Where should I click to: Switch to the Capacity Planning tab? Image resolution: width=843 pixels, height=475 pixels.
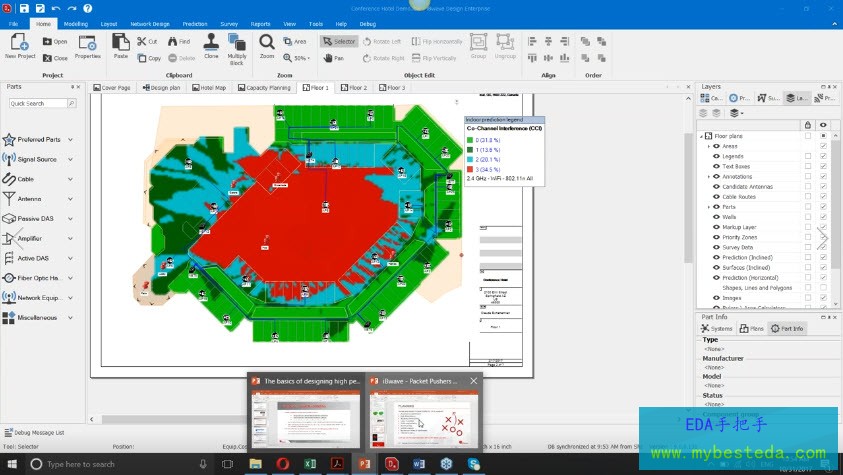(264, 88)
